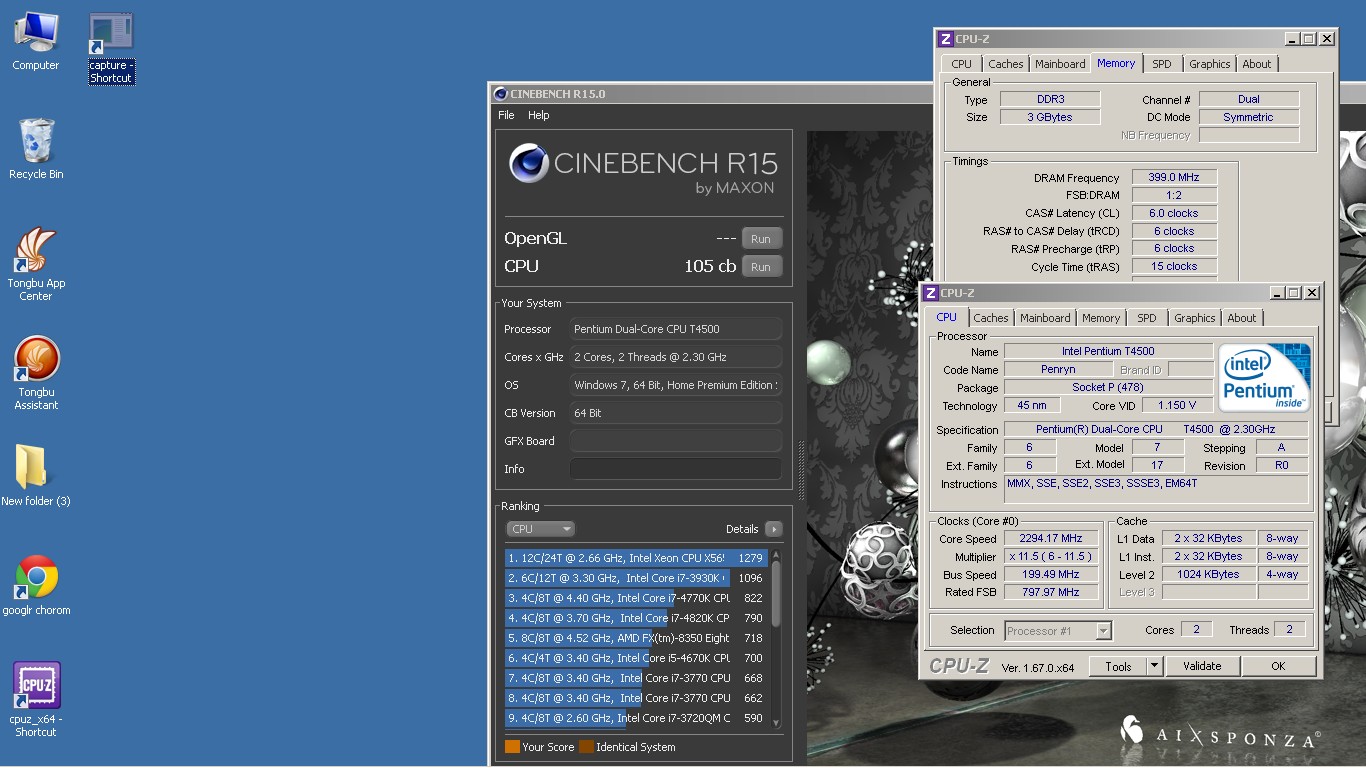Expand ranking Details arrow button
This screenshot has width=1366, height=768.
pyautogui.click(x=773, y=529)
